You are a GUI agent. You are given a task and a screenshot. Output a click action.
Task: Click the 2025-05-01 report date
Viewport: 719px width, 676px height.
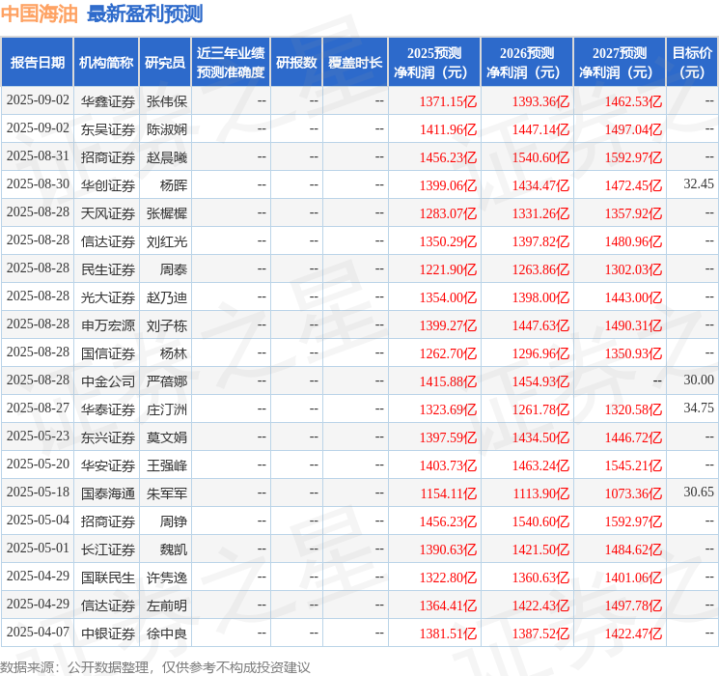click(38, 548)
